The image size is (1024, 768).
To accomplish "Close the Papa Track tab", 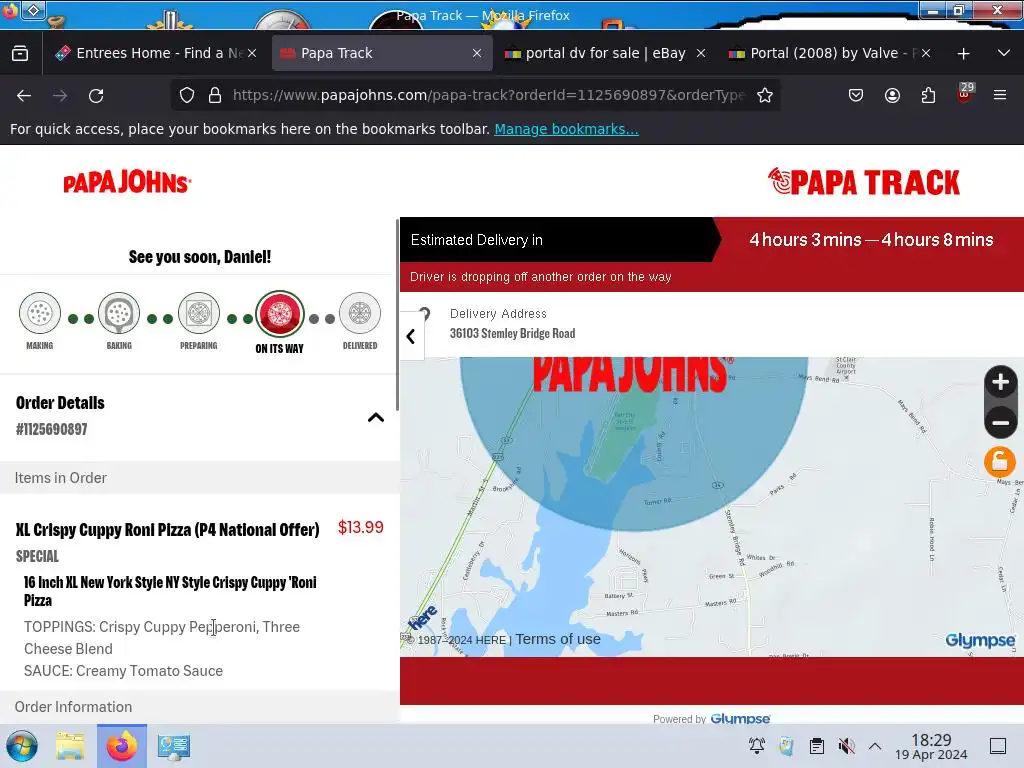I will point(477,53).
